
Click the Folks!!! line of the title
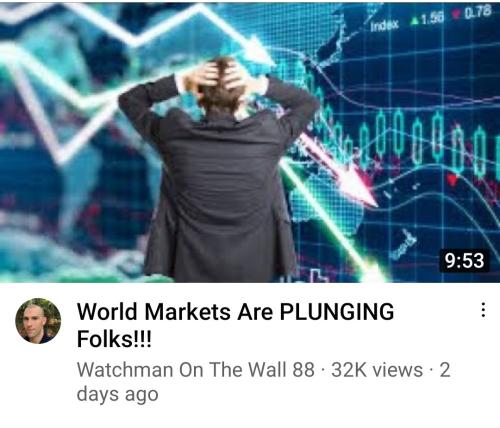(x=114, y=339)
